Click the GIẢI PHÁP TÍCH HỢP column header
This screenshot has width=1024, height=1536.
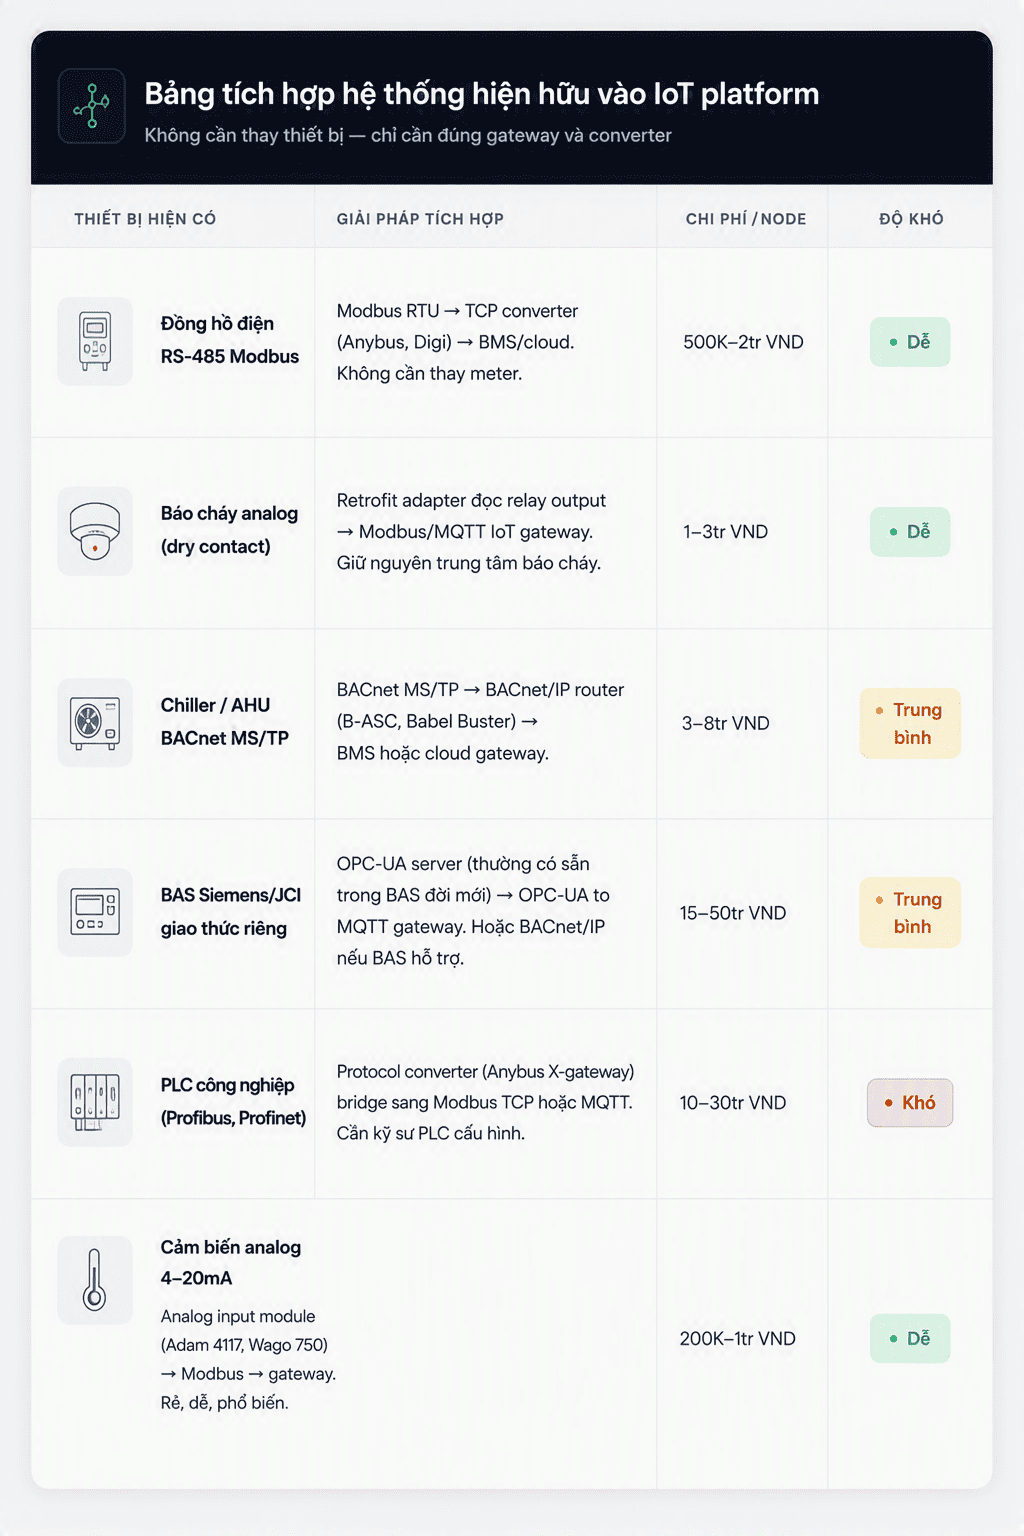pos(420,219)
